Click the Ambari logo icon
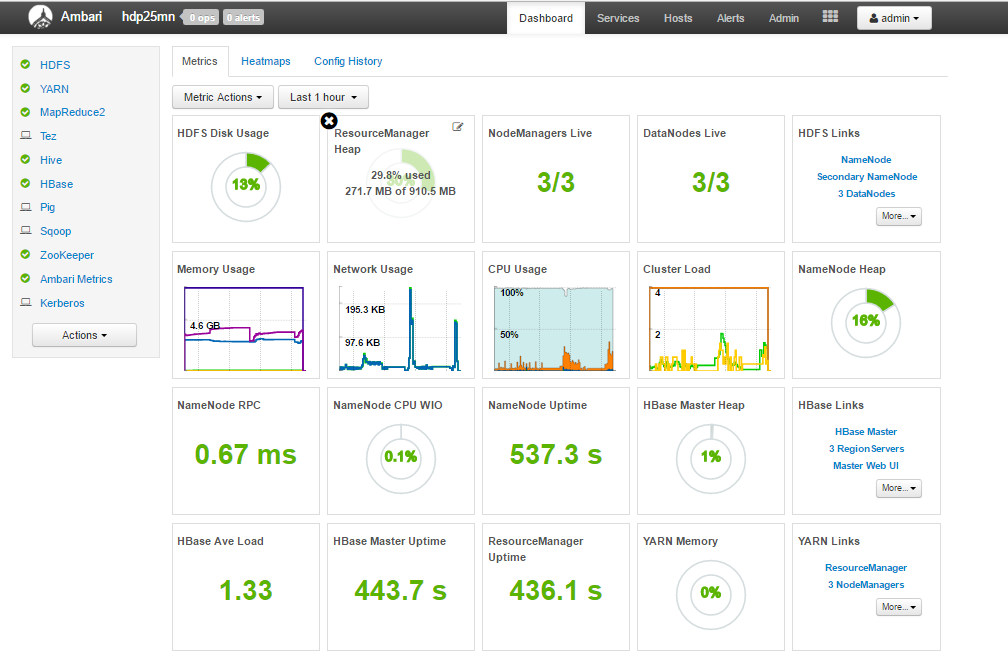The height and width of the screenshot is (661, 1008). coord(40,17)
